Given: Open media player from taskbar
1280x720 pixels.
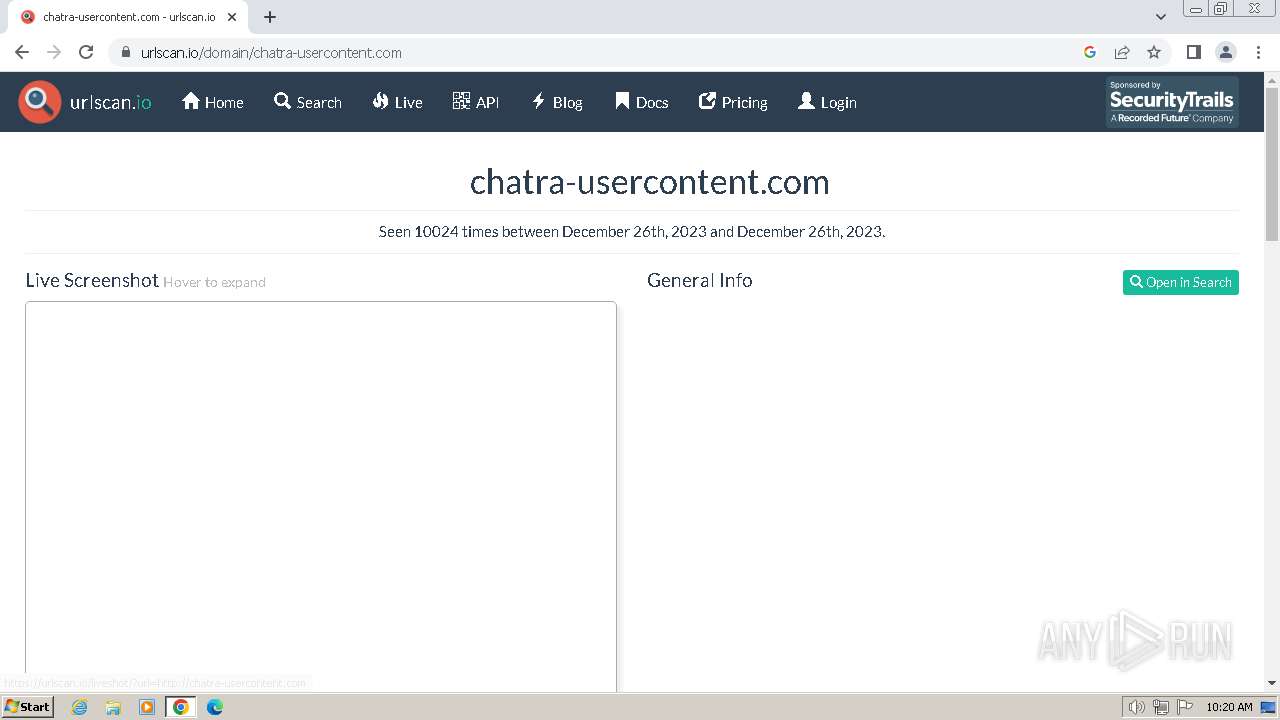Looking at the screenshot, I should (x=147, y=707).
